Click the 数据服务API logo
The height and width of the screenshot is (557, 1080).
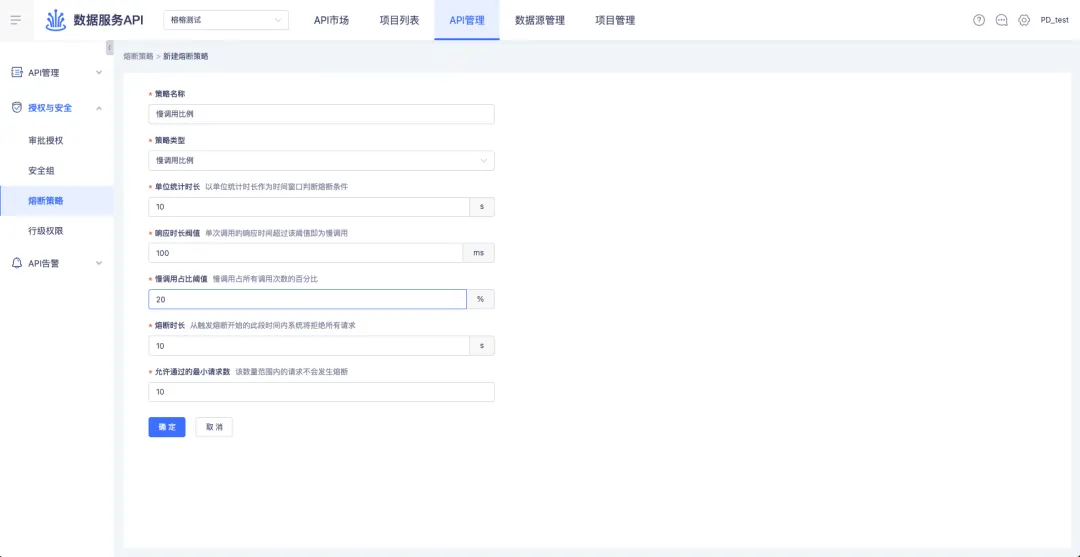point(95,20)
